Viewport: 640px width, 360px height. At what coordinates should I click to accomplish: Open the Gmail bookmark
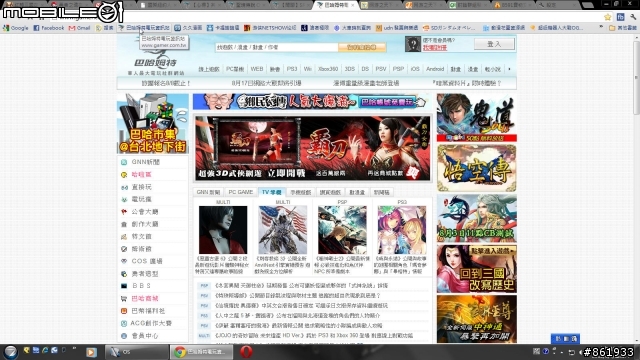pos(79,28)
